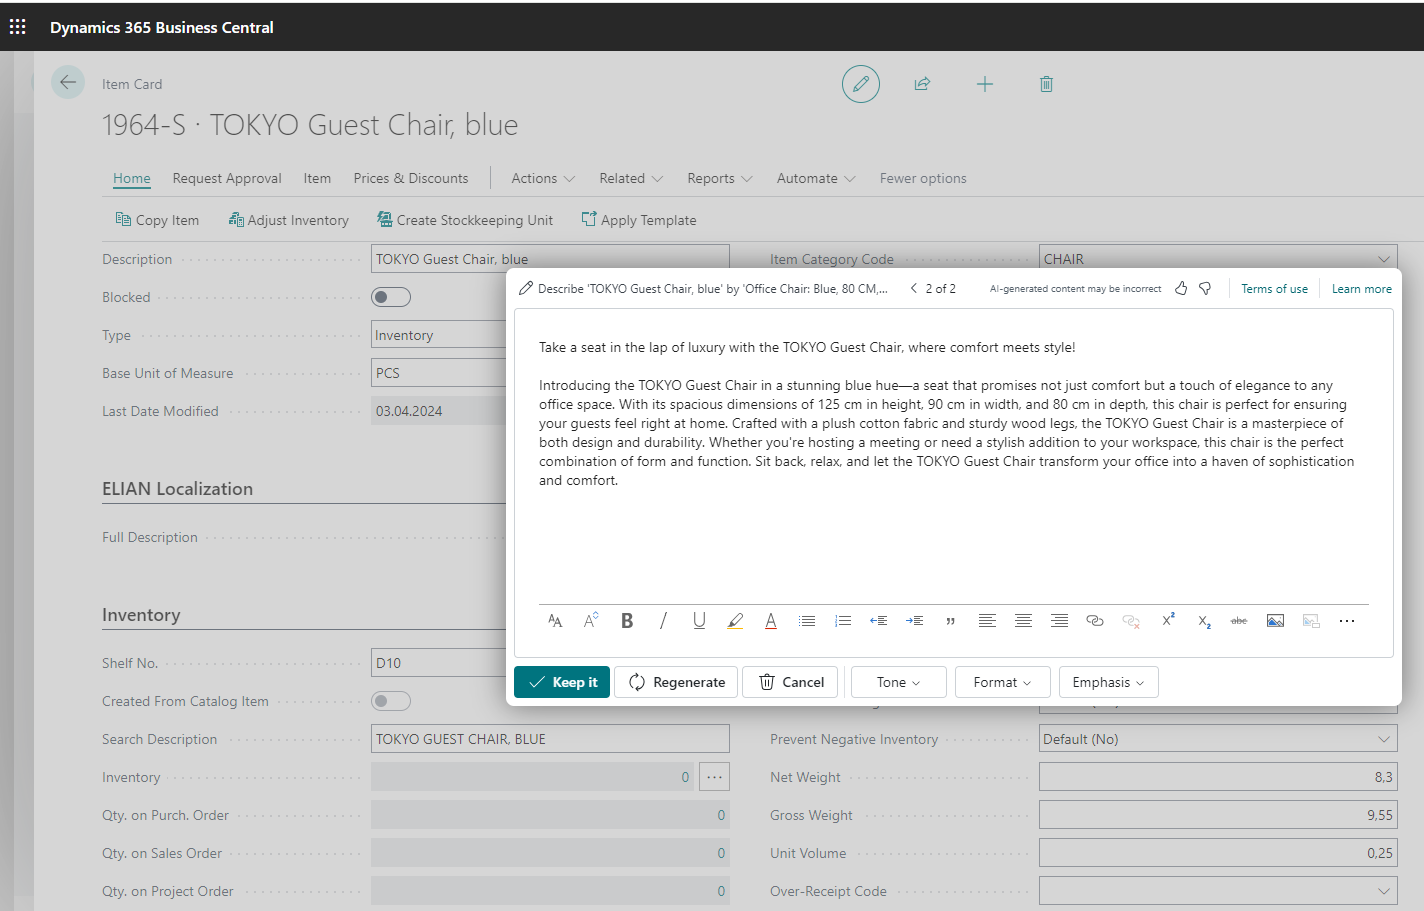Toggle italic formatting
This screenshot has width=1424, height=911.
pos(663,621)
